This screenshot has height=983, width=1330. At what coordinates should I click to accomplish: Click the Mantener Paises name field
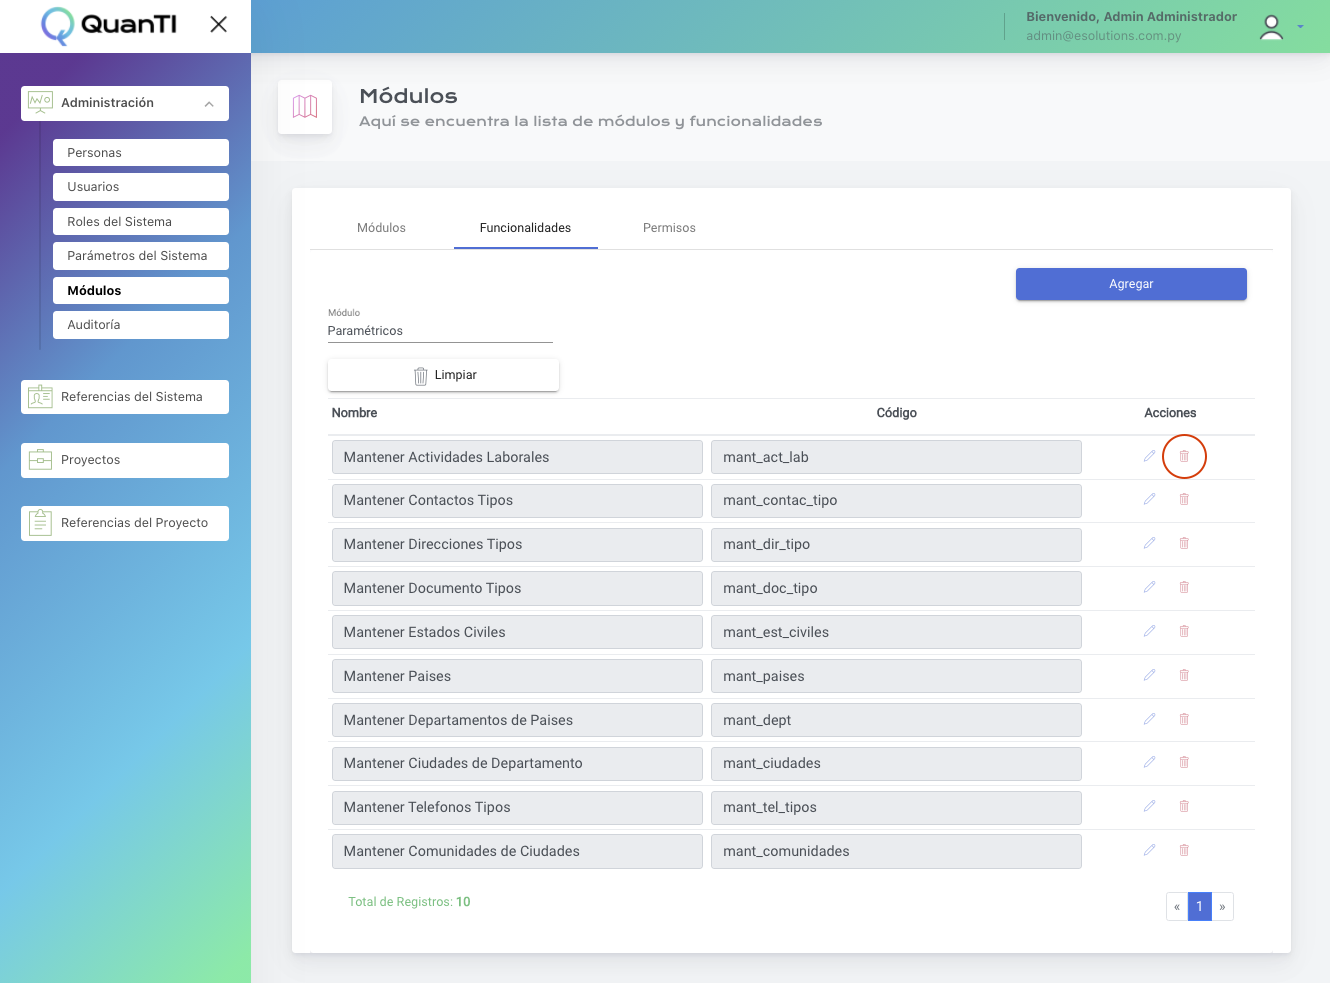pyautogui.click(x=517, y=676)
